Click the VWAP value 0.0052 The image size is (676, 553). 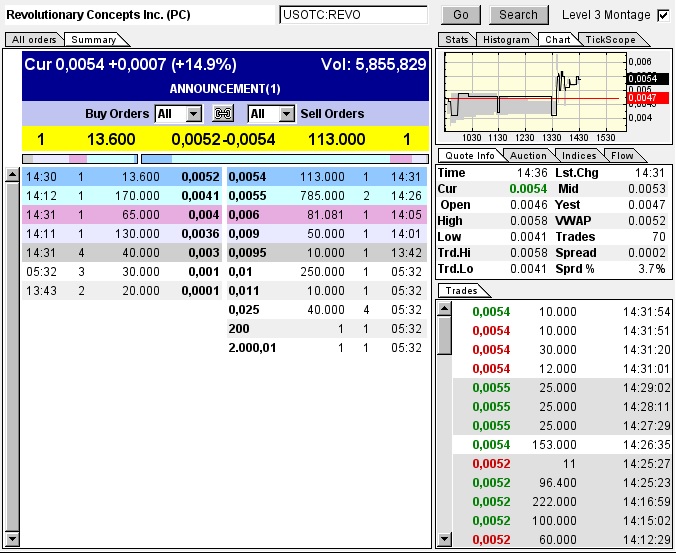point(647,221)
